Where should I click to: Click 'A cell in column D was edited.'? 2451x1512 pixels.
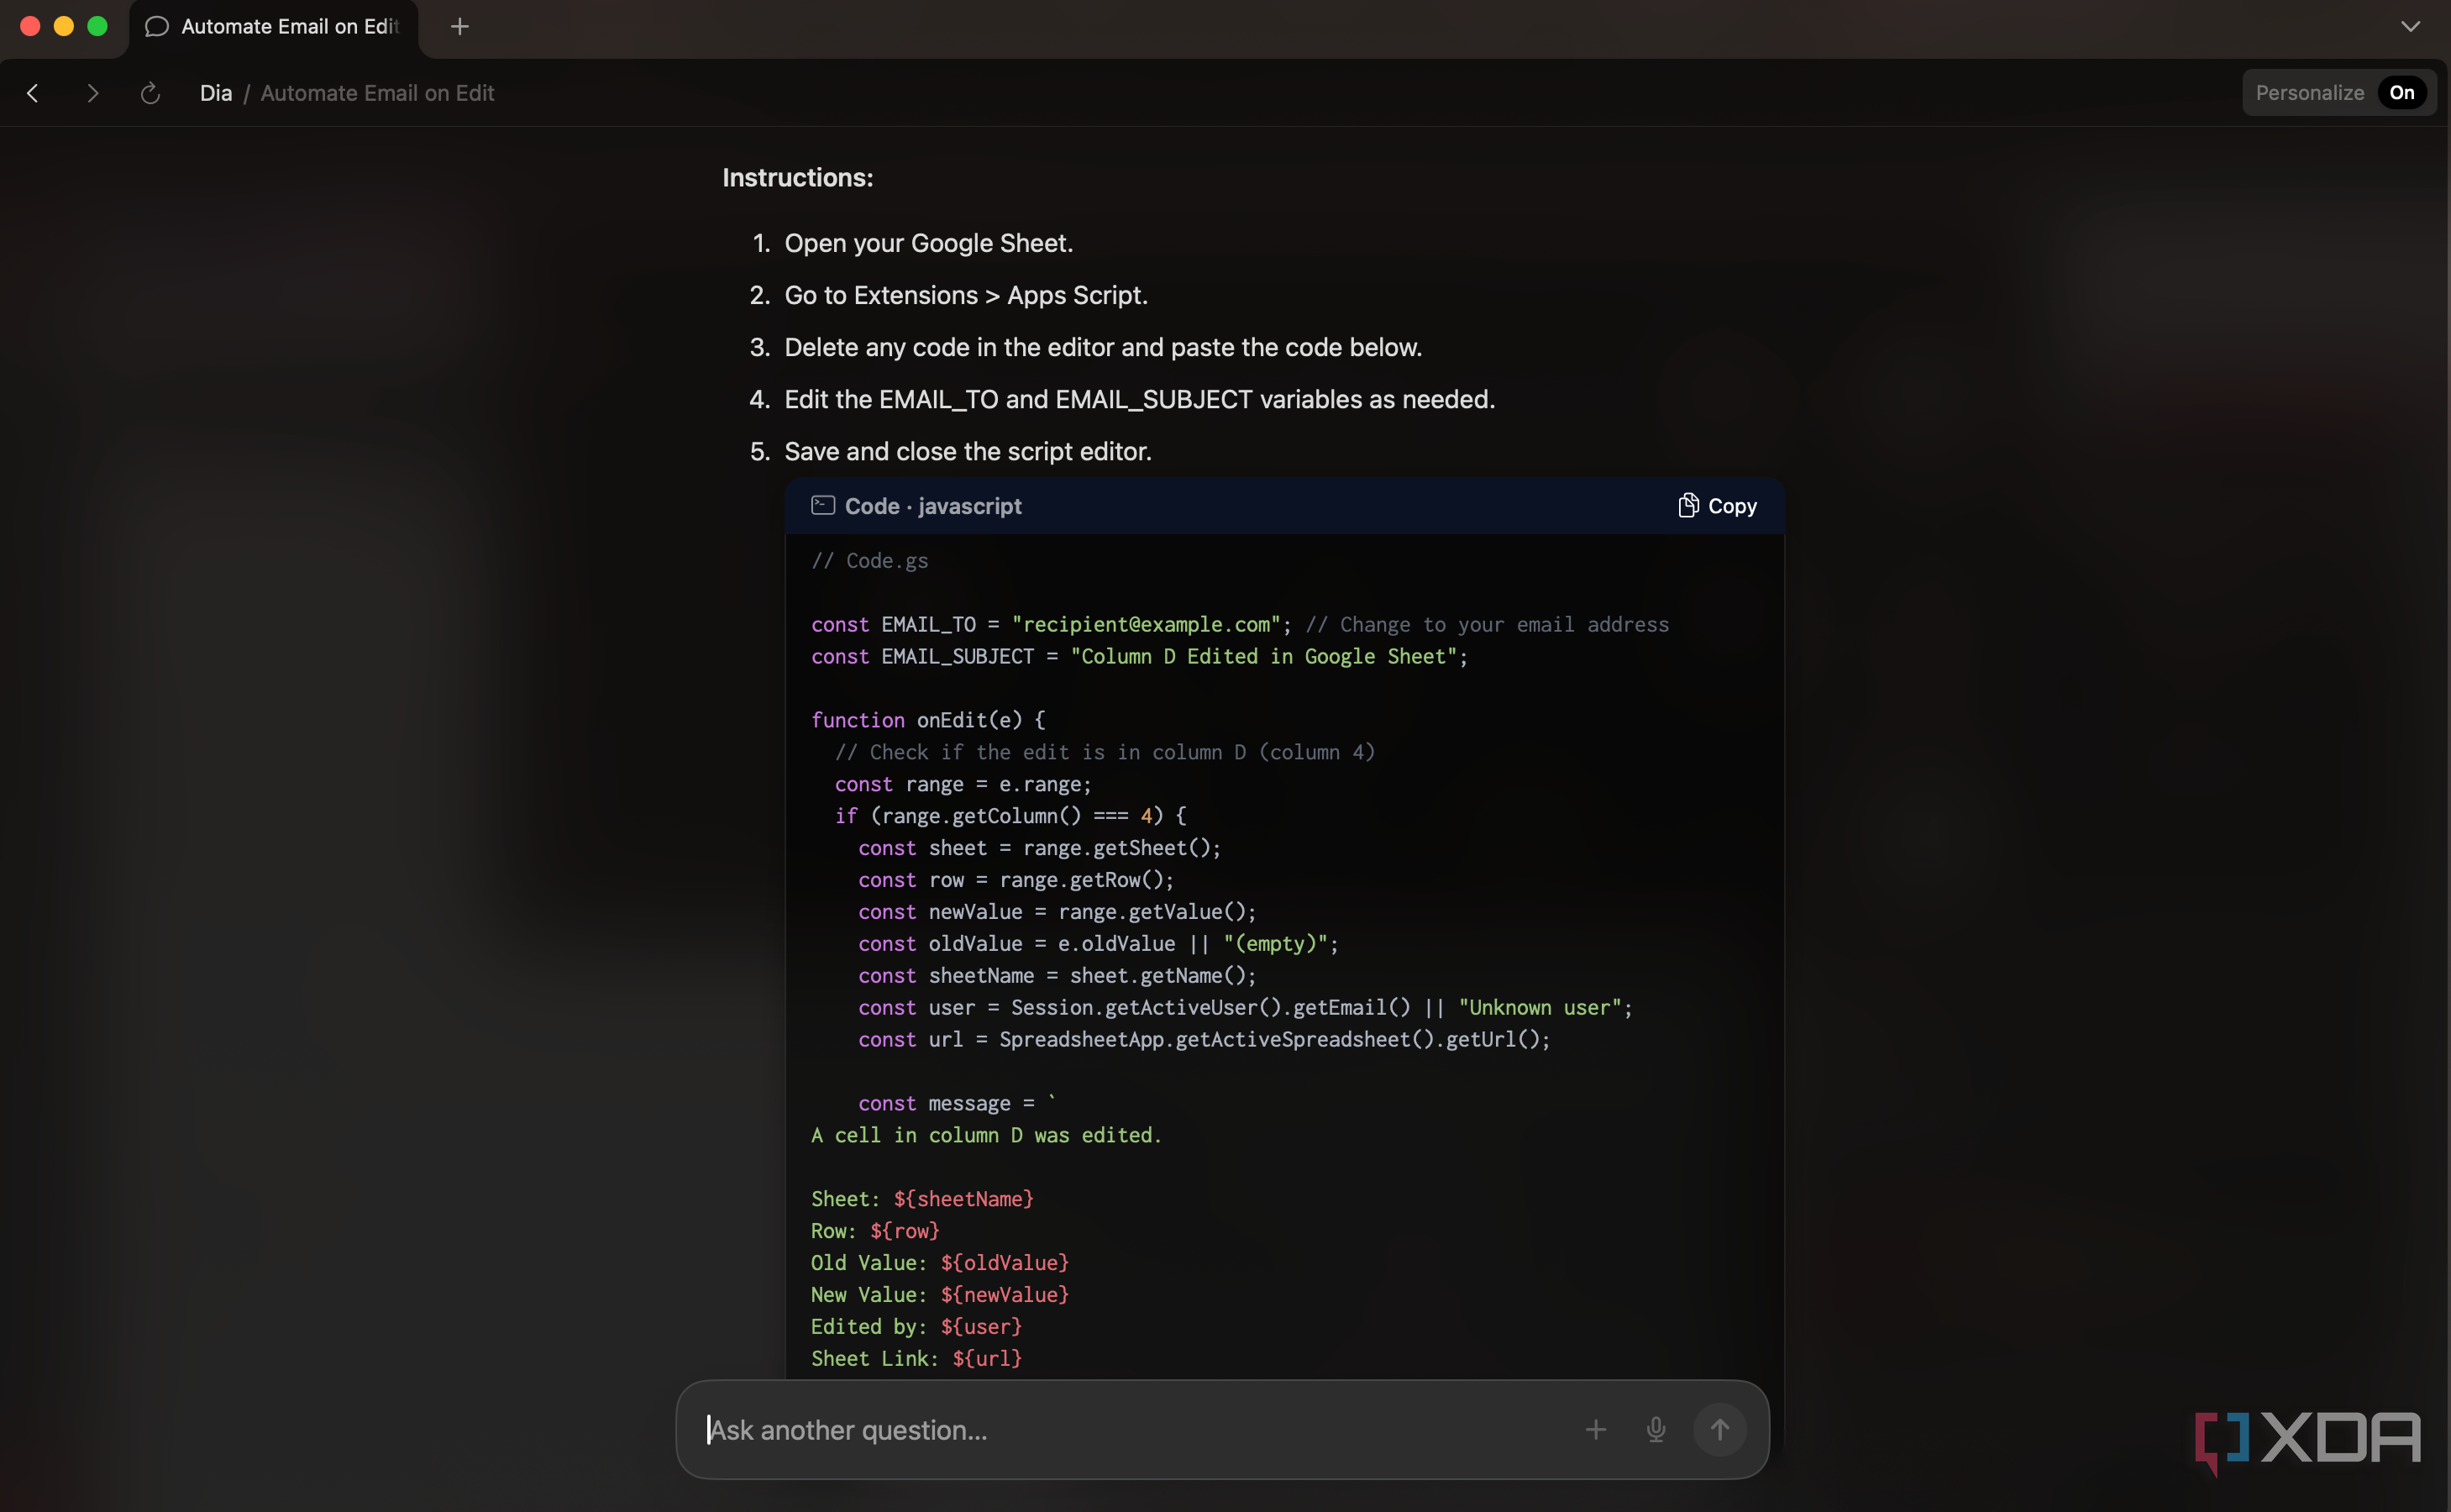click(986, 1136)
